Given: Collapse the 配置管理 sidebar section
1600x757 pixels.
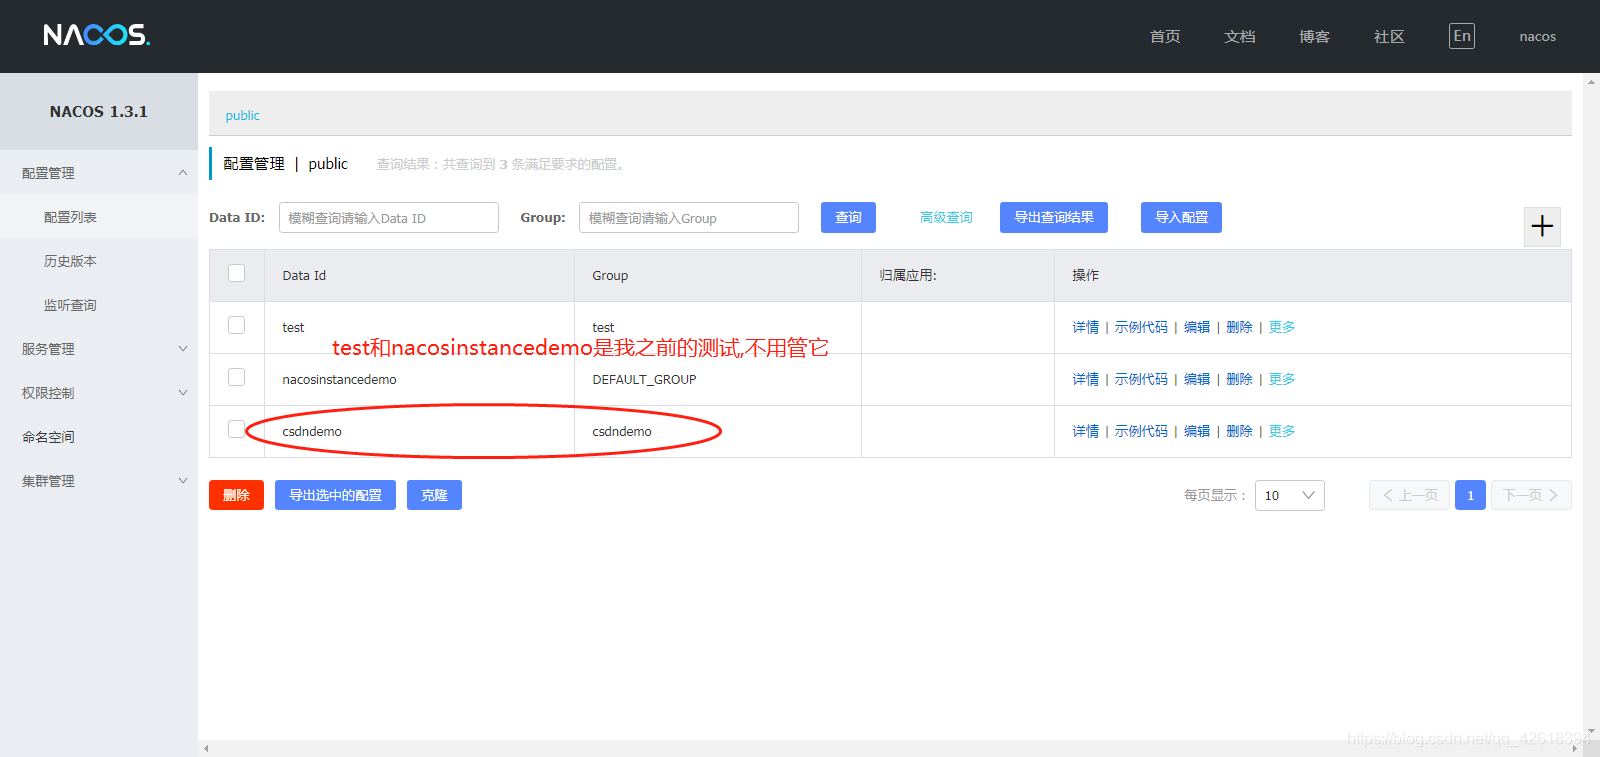Looking at the screenshot, I should [x=99, y=173].
